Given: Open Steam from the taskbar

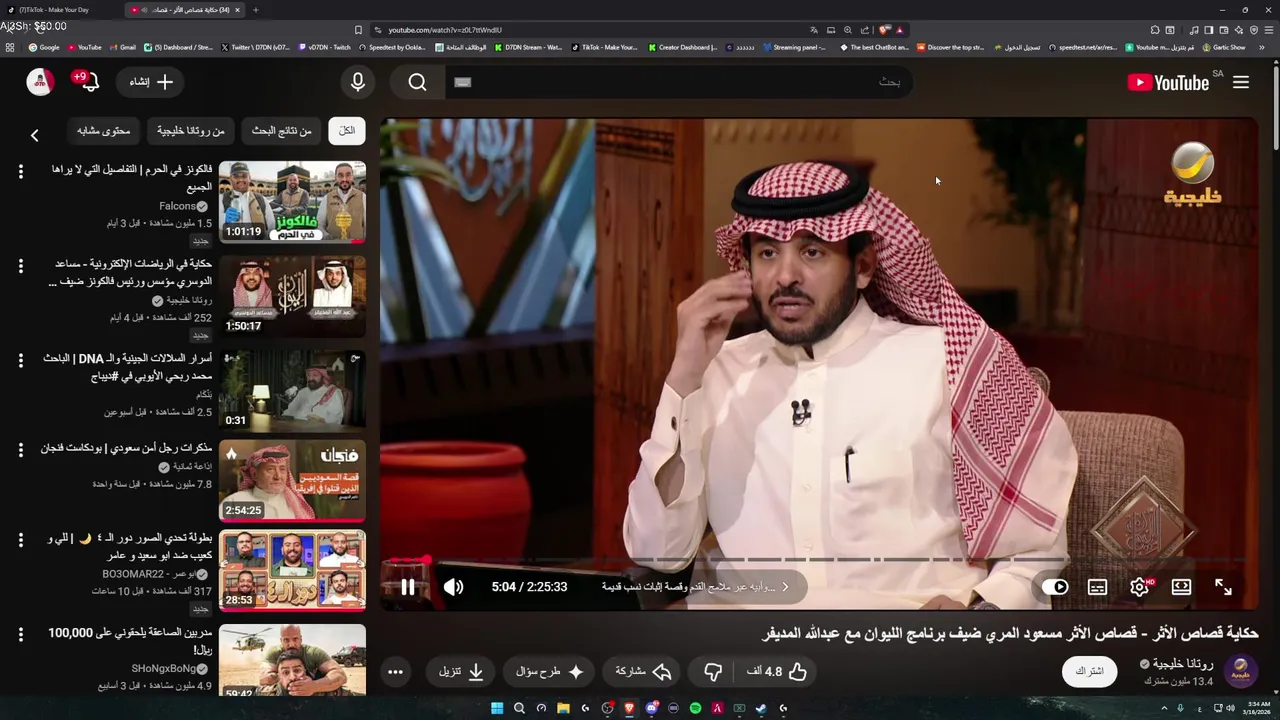Looking at the screenshot, I should click(x=761, y=708).
